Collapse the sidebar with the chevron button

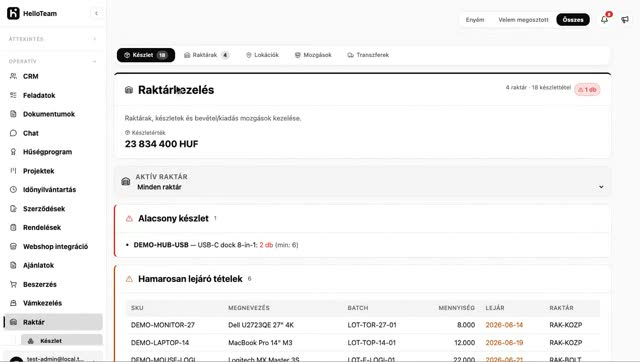[96, 13]
